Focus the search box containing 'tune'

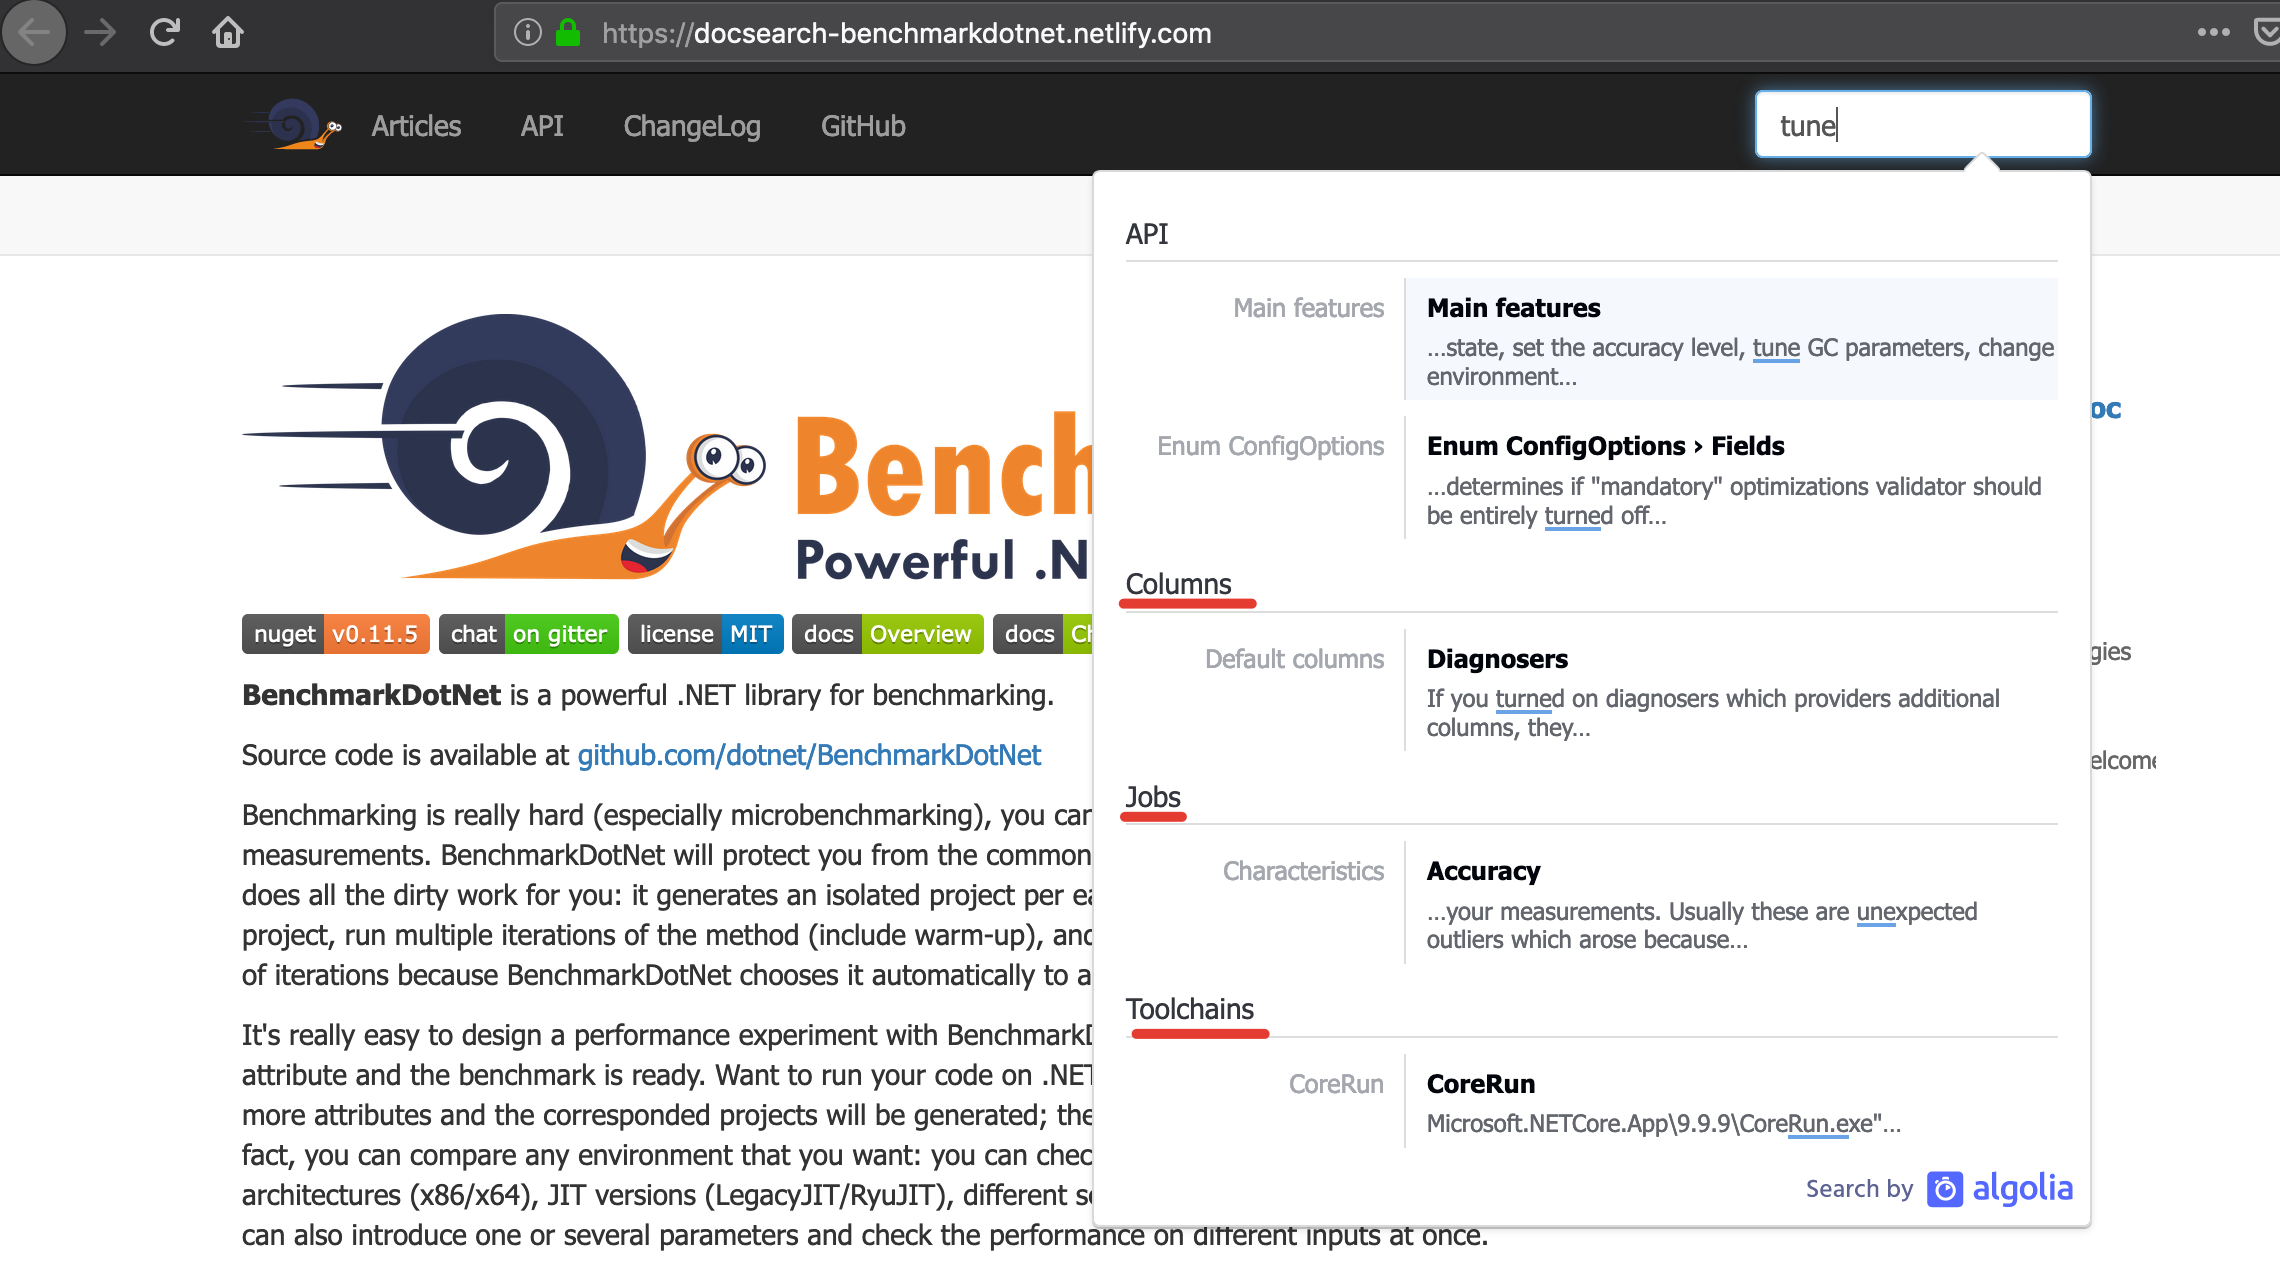[x=1922, y=125]
